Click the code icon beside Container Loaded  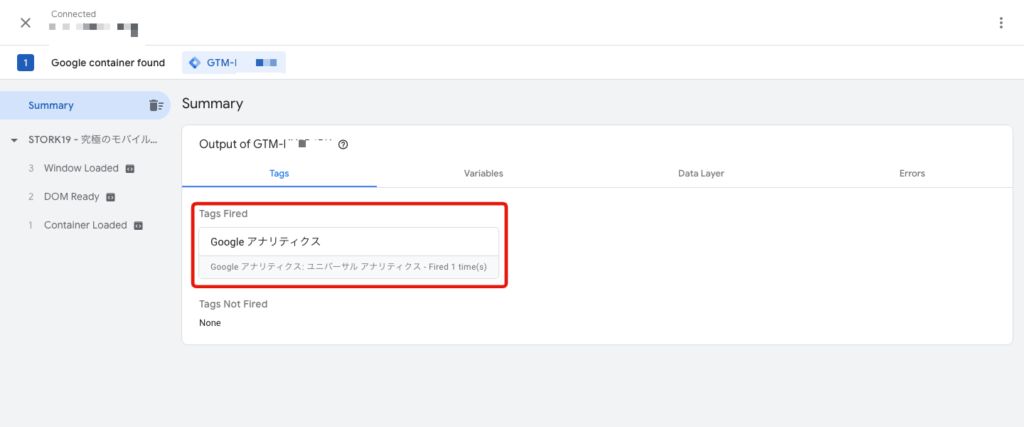(138, 225)
